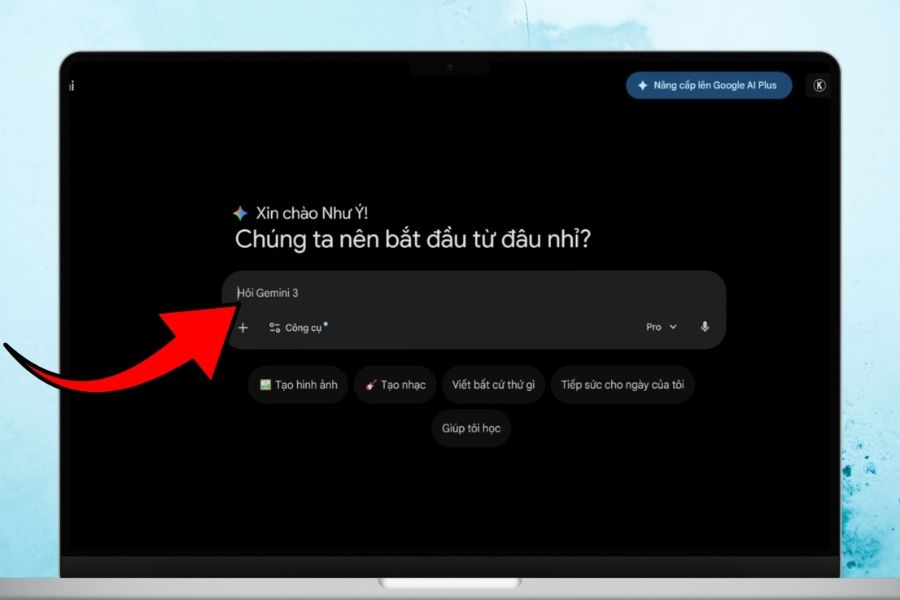Click the Gemini sparkle logo beside the greeting

[240, 213]
